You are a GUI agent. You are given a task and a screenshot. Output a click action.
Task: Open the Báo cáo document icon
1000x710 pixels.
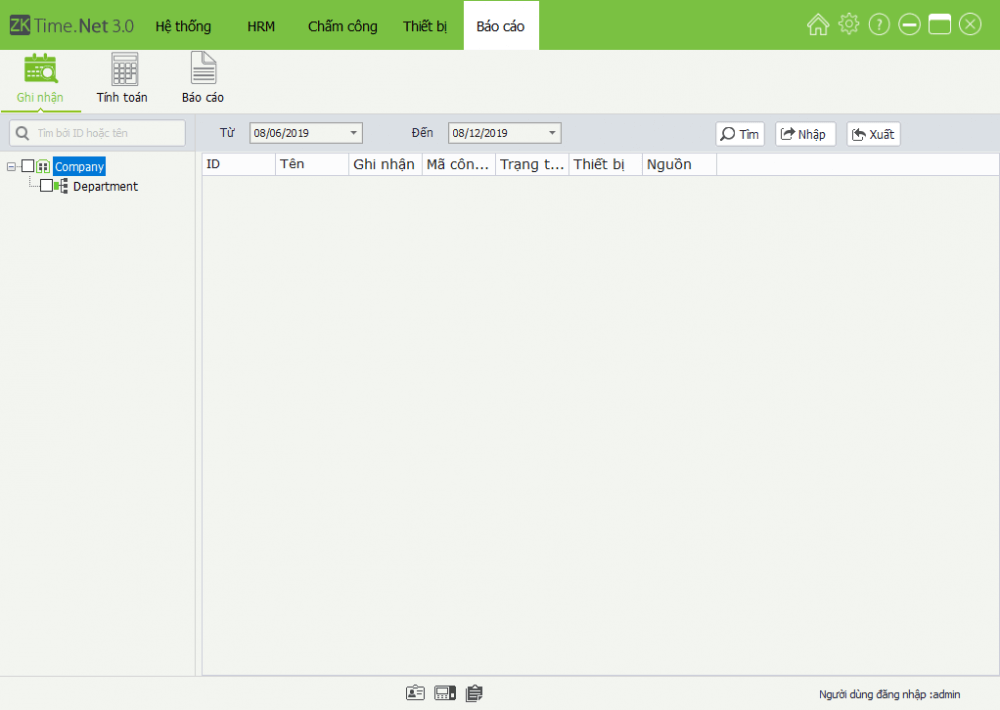pos(203,69)
